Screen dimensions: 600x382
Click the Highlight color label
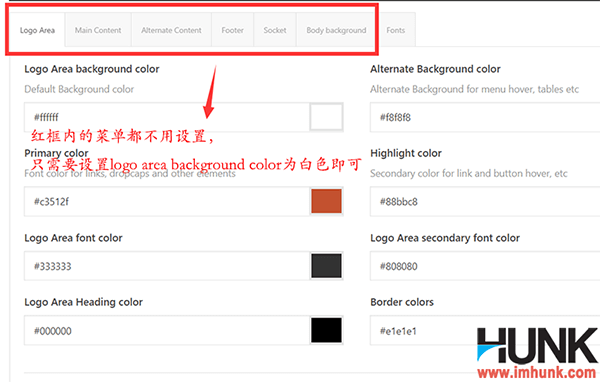click(x=406, y=153)
